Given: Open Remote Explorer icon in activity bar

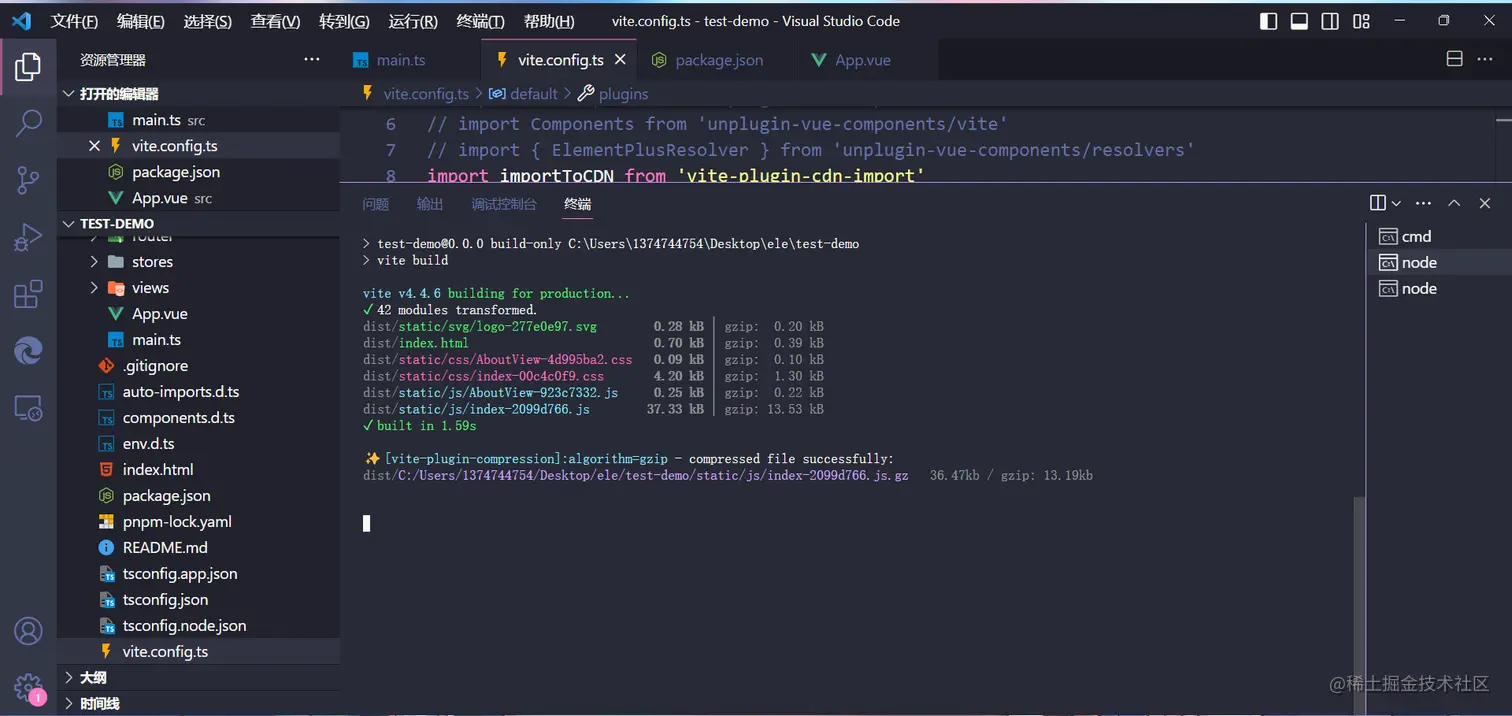Looking at the screenshot, I should pyautogui.click(x=28, y=407).
